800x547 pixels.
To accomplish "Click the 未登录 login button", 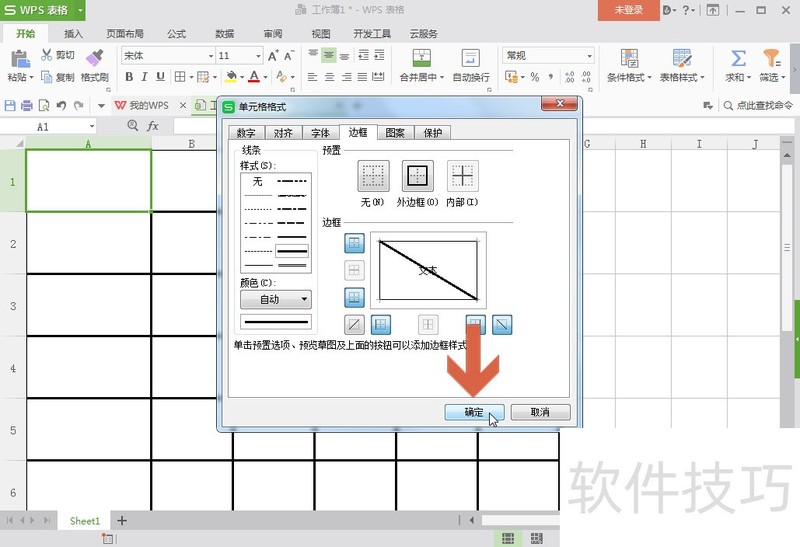I will pos(629,10).
